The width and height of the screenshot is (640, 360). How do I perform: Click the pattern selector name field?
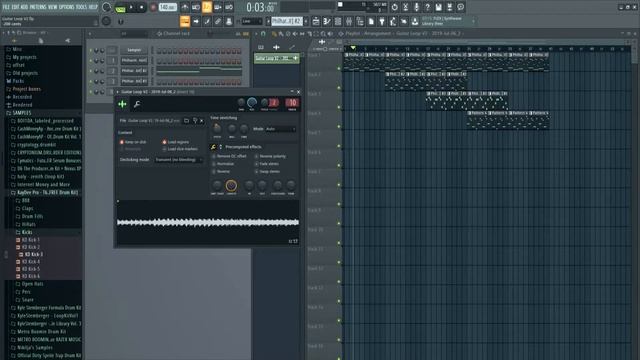pyautogui.click(x=287, y=21)
